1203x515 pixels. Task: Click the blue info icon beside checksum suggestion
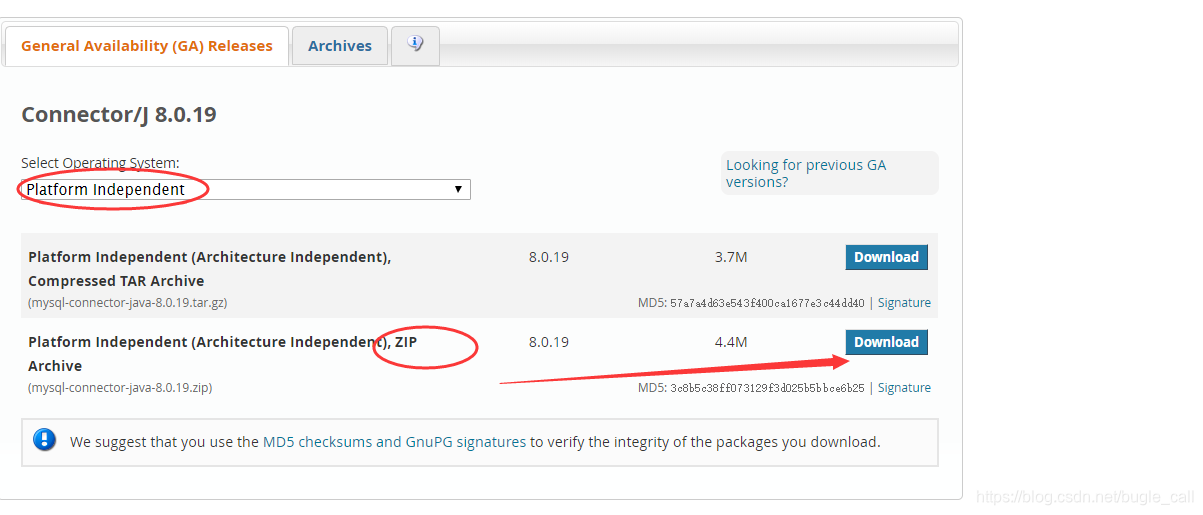pos(44,440)
